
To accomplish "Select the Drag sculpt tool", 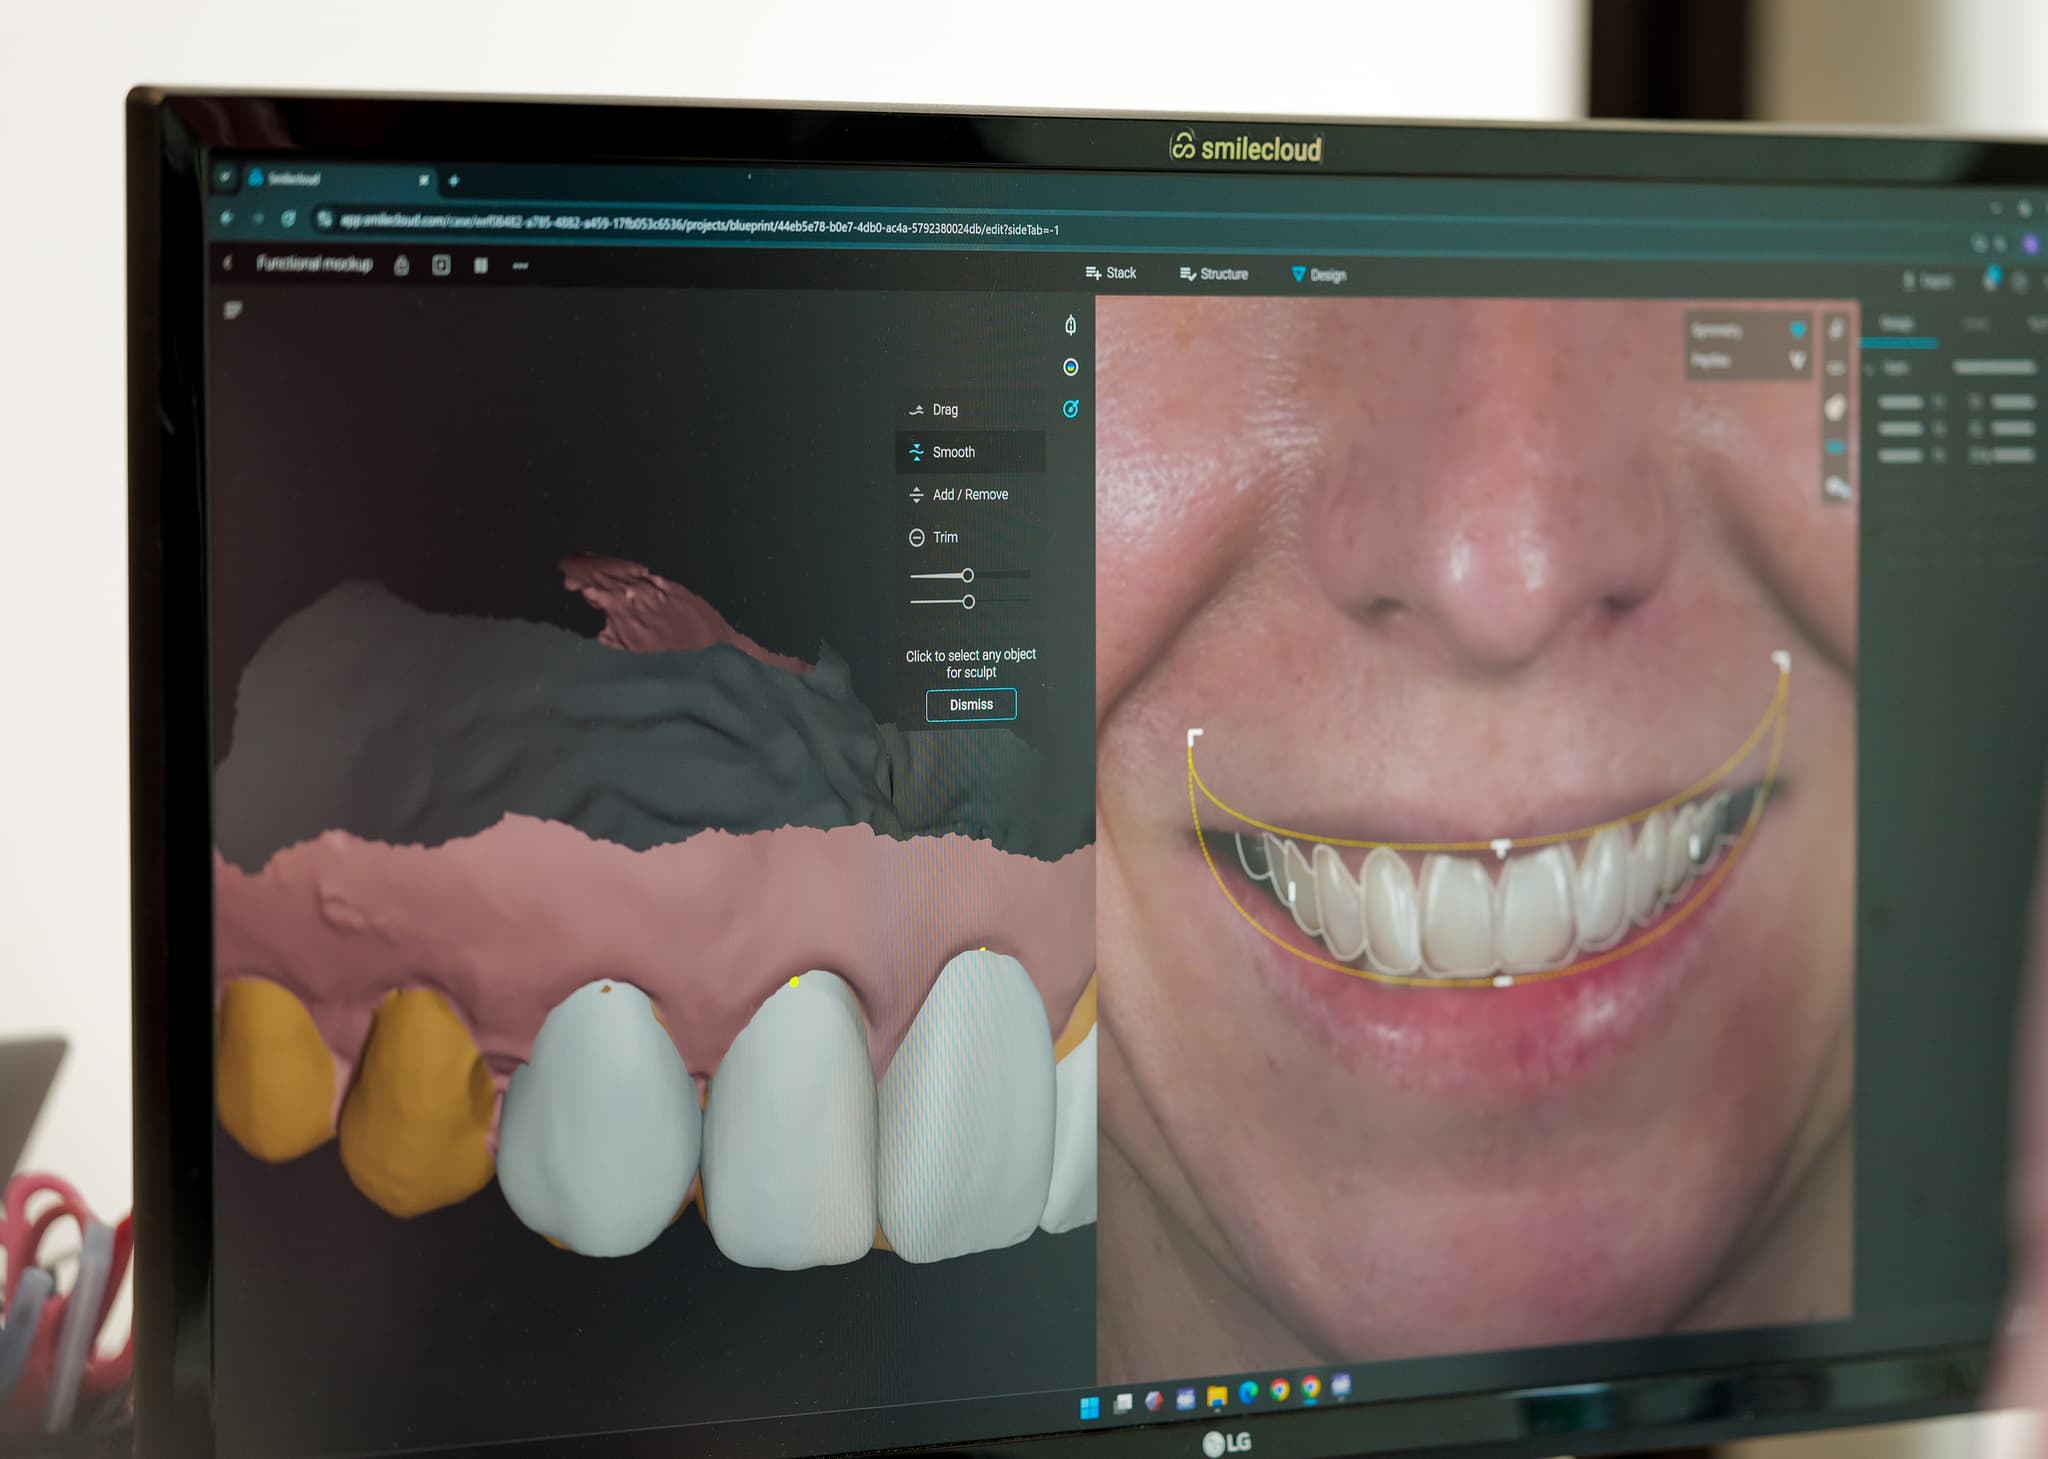I will click(944, 410).
